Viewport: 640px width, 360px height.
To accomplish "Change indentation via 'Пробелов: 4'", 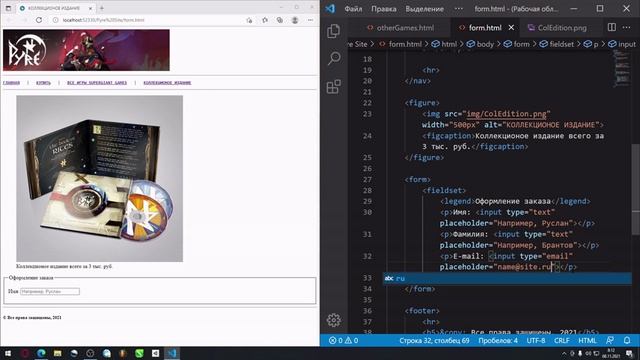I will point(498,340).
